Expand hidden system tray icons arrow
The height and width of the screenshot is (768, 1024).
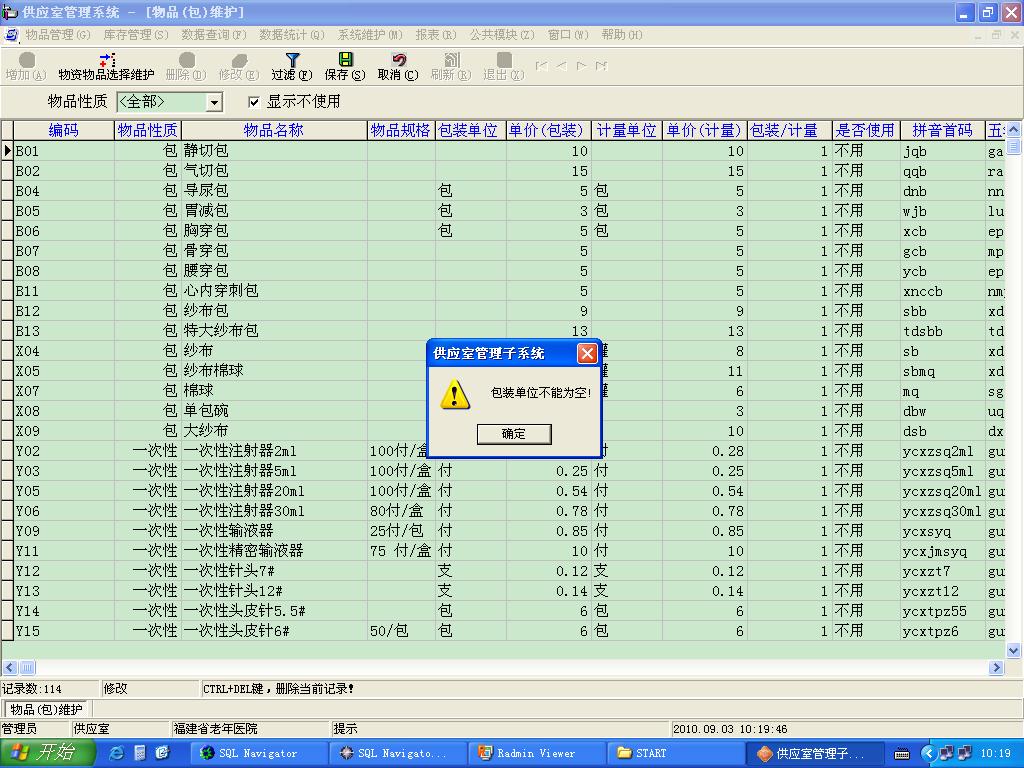927,753
